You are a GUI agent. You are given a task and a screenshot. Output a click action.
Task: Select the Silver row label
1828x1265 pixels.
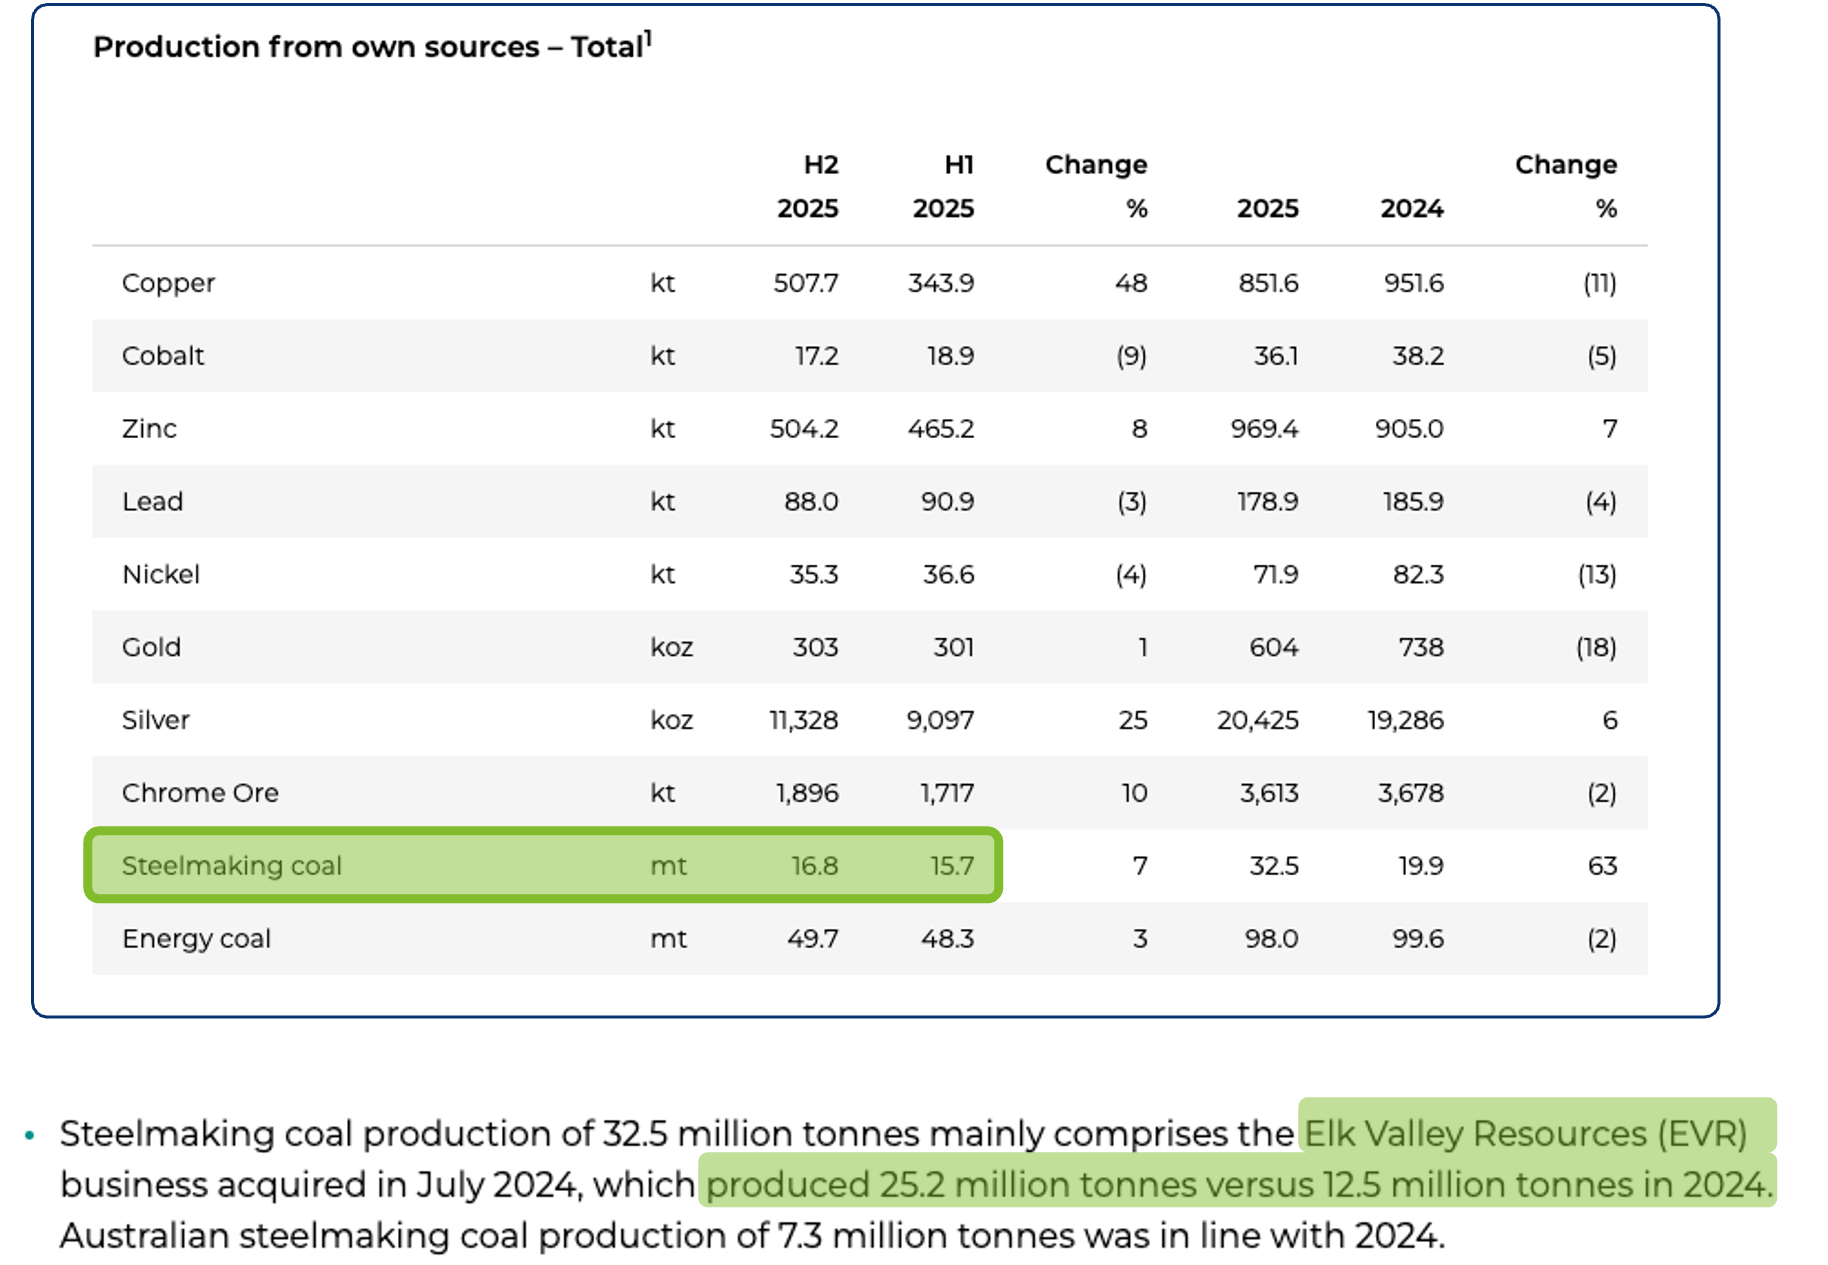click(x=155, y=721)
